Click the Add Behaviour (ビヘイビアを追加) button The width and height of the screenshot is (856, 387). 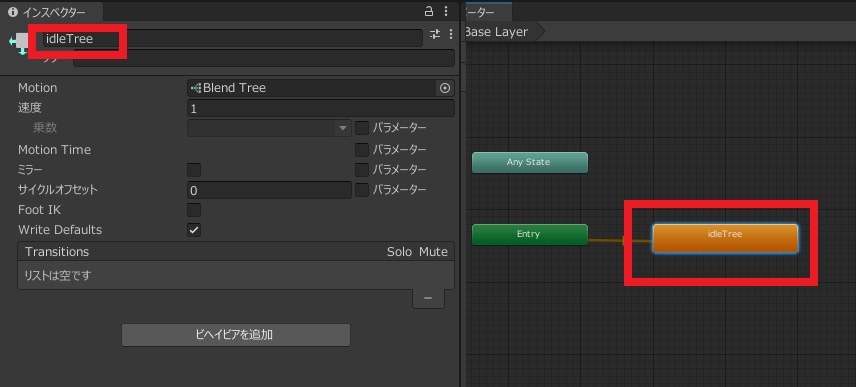[x=236, y=335]
